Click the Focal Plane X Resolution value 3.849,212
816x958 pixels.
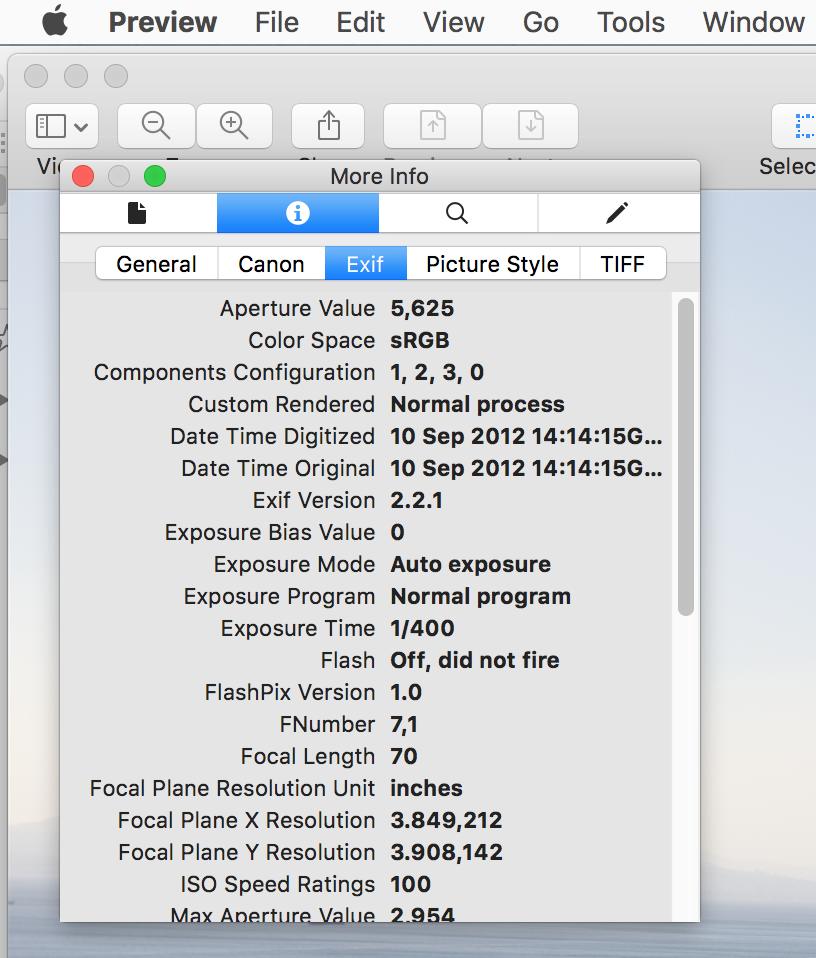pyautogui.click(x=446, y=821)
